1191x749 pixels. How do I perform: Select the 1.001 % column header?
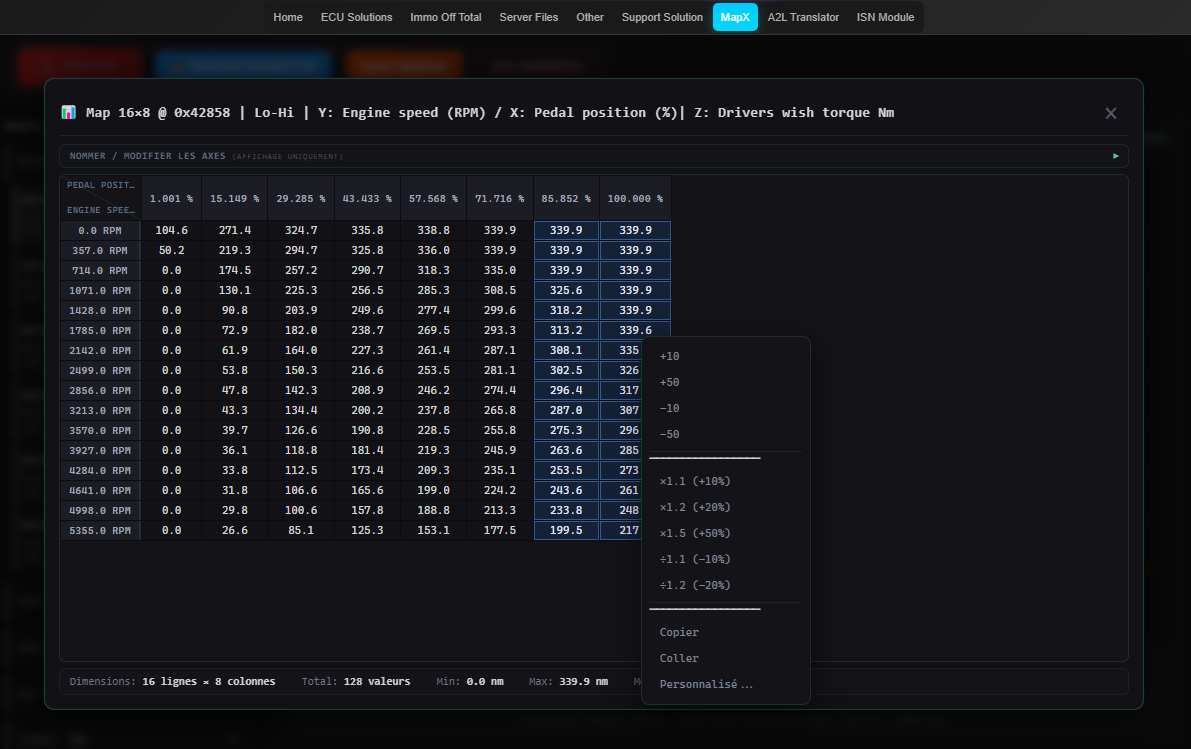click(x=171, y=198)
